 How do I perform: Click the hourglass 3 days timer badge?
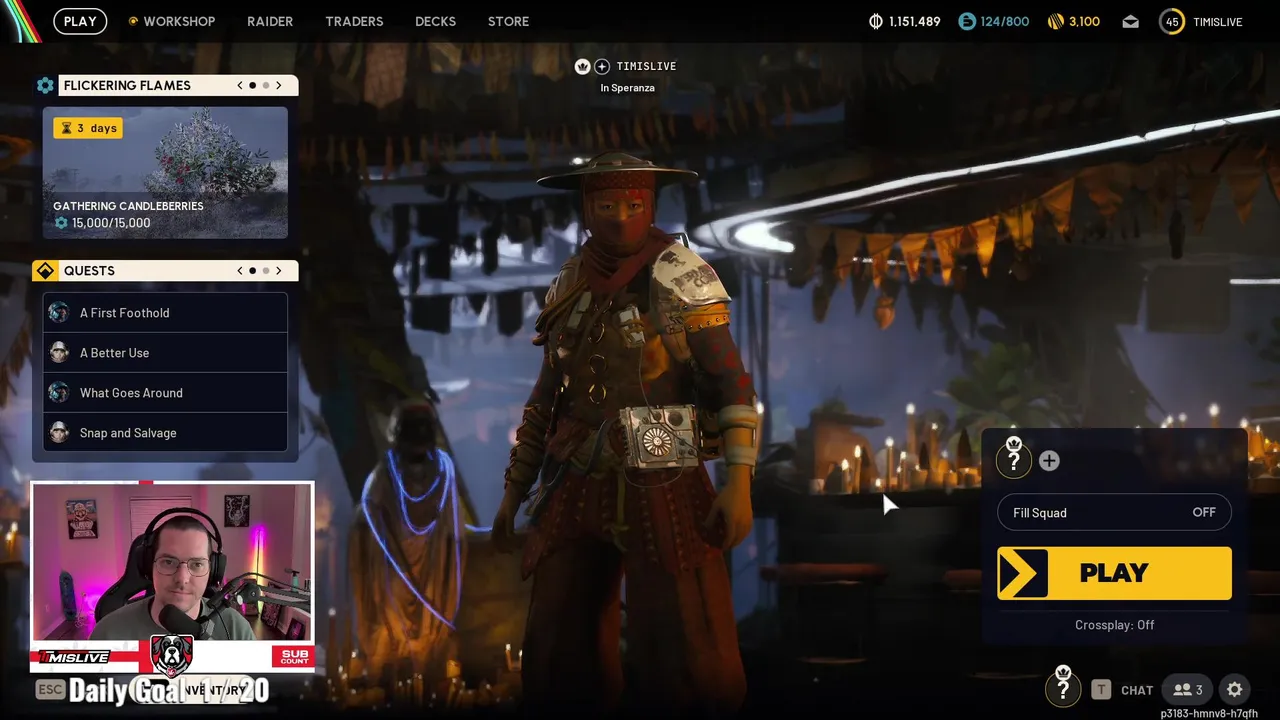tap(88, 128)
